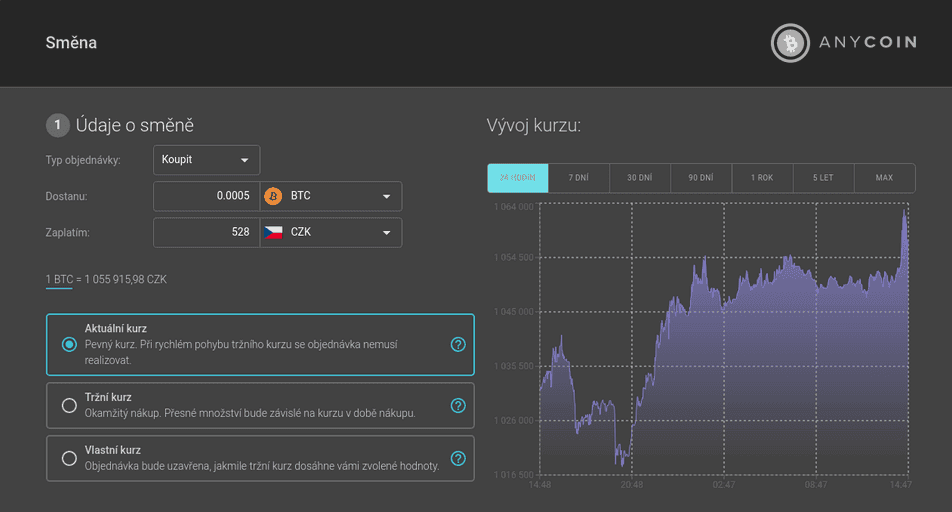Click the step 1 circle badge

[x=58, y=125]
